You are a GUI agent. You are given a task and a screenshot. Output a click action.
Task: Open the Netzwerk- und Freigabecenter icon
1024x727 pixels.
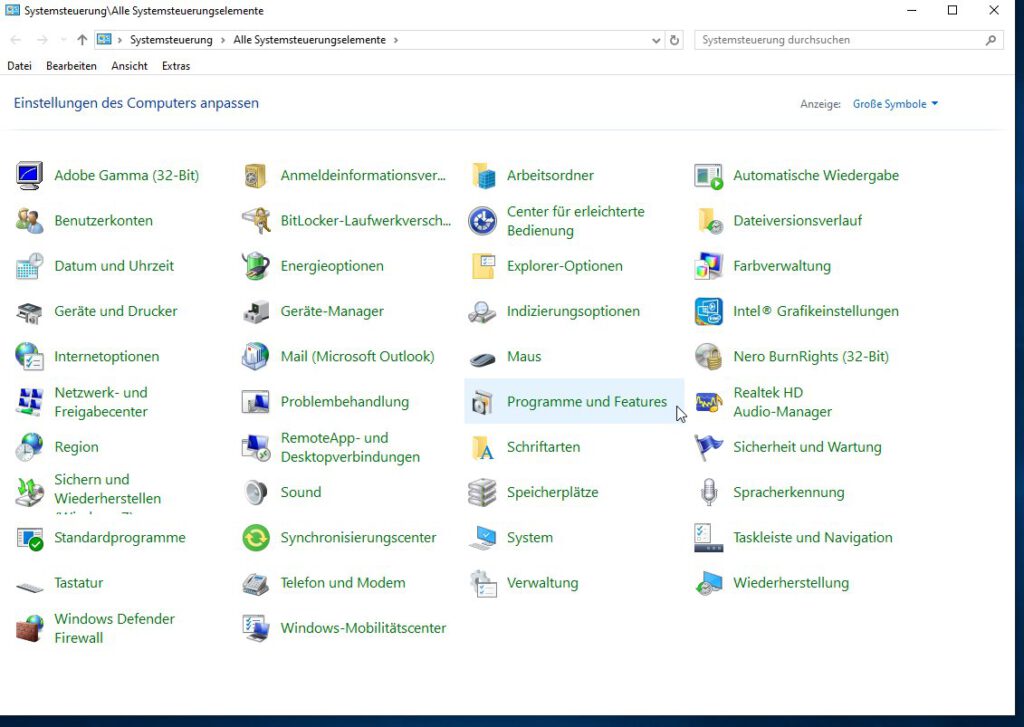tap(29, 402)
